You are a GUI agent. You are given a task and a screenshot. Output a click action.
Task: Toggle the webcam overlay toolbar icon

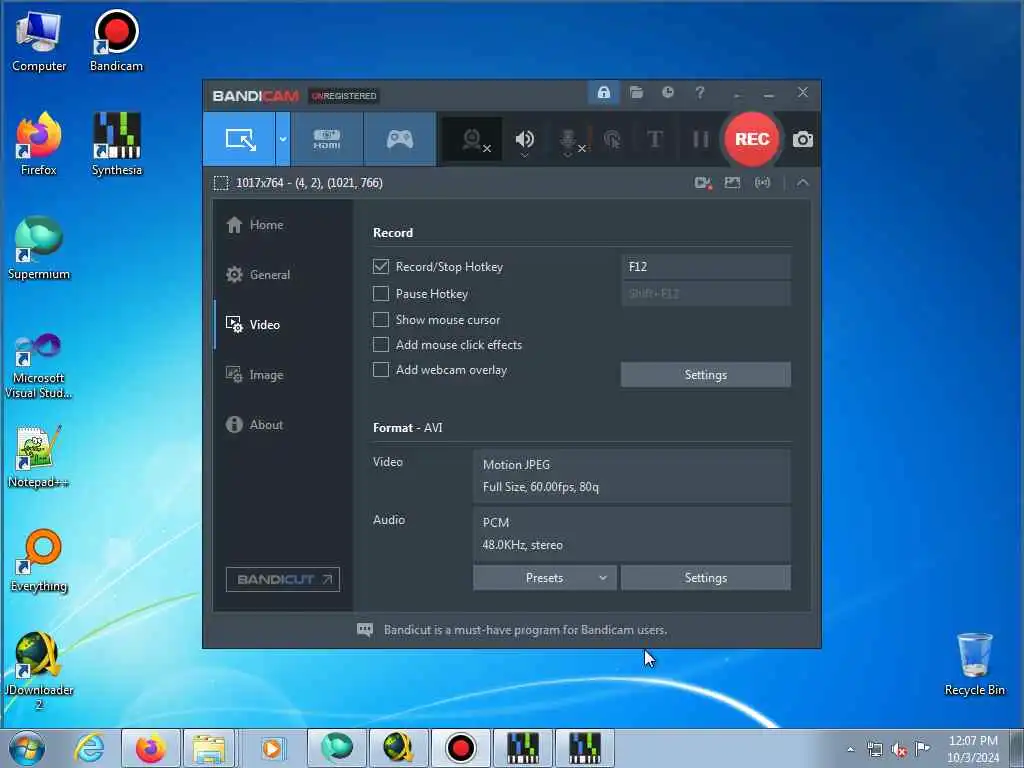click(472, 139)
